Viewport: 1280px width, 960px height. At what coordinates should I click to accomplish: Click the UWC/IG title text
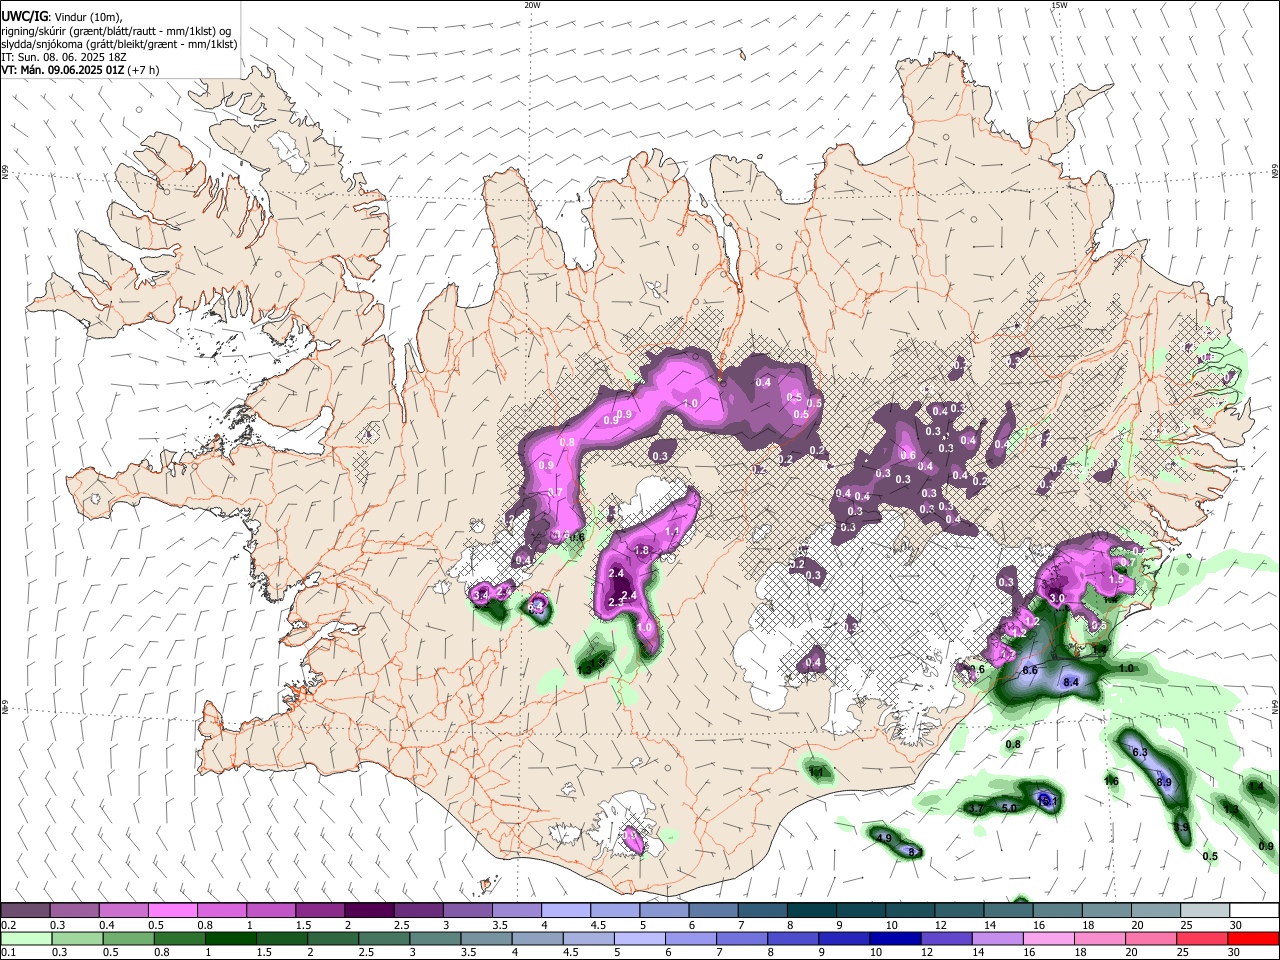click(24, 17)
